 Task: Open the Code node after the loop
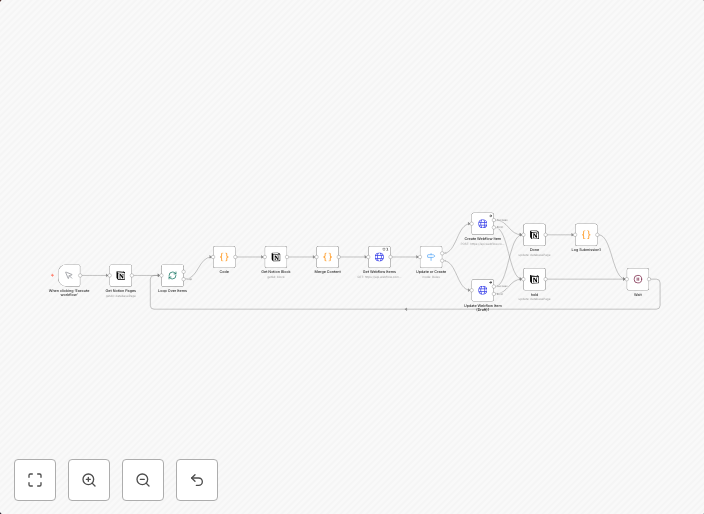pos(224,257)
